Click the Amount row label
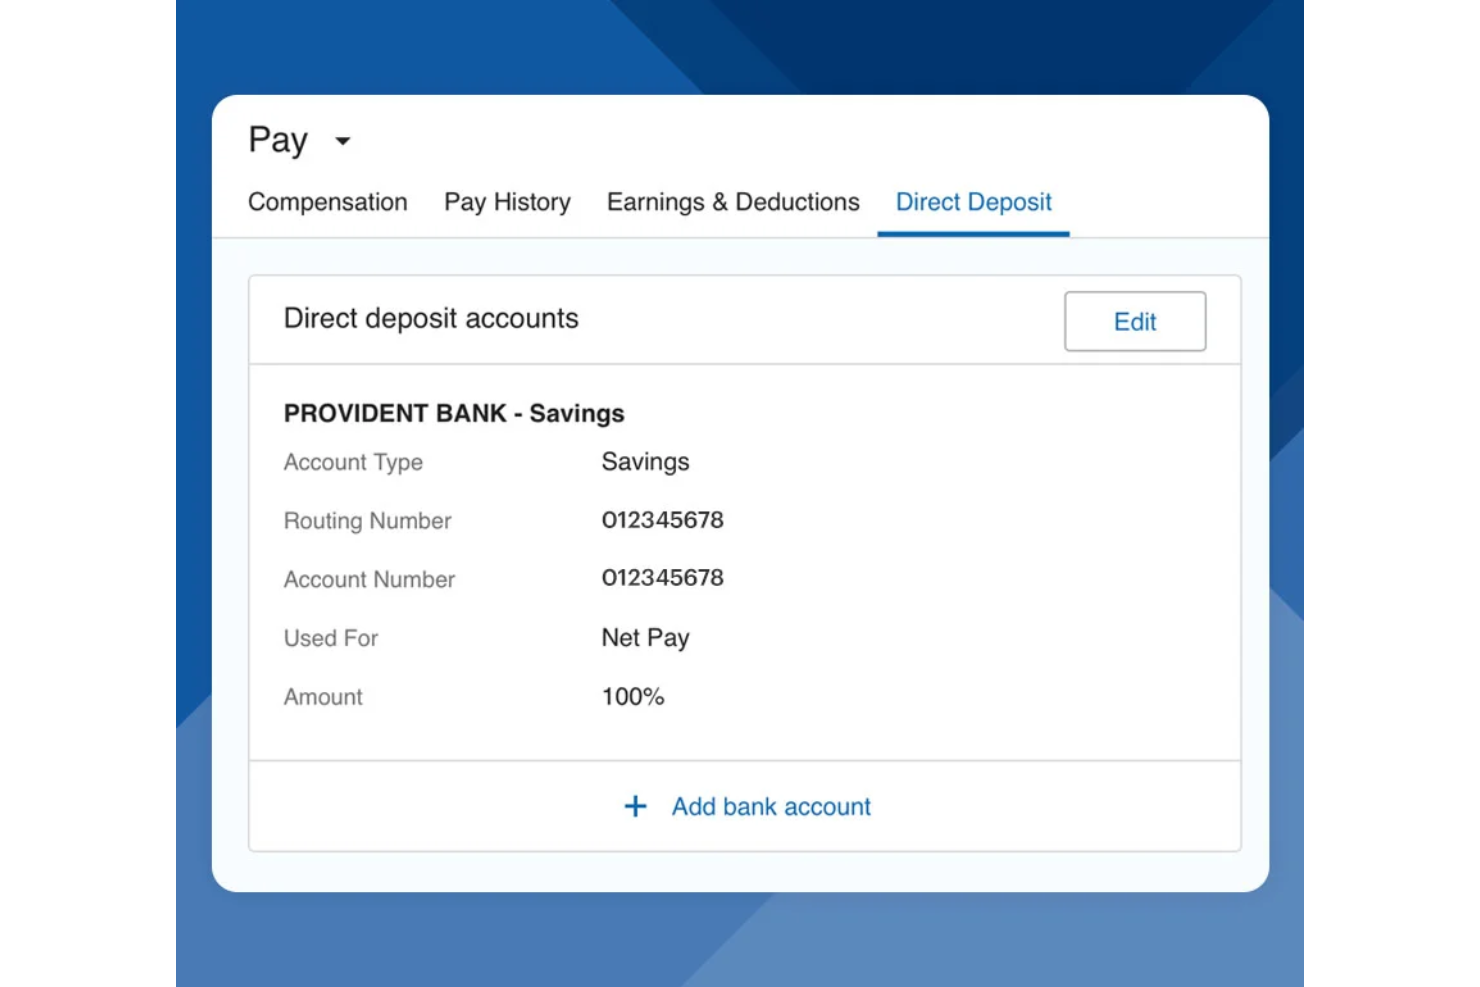This screenshot has width=1480, height=987. pyautogui.click(x=322, y=696)
